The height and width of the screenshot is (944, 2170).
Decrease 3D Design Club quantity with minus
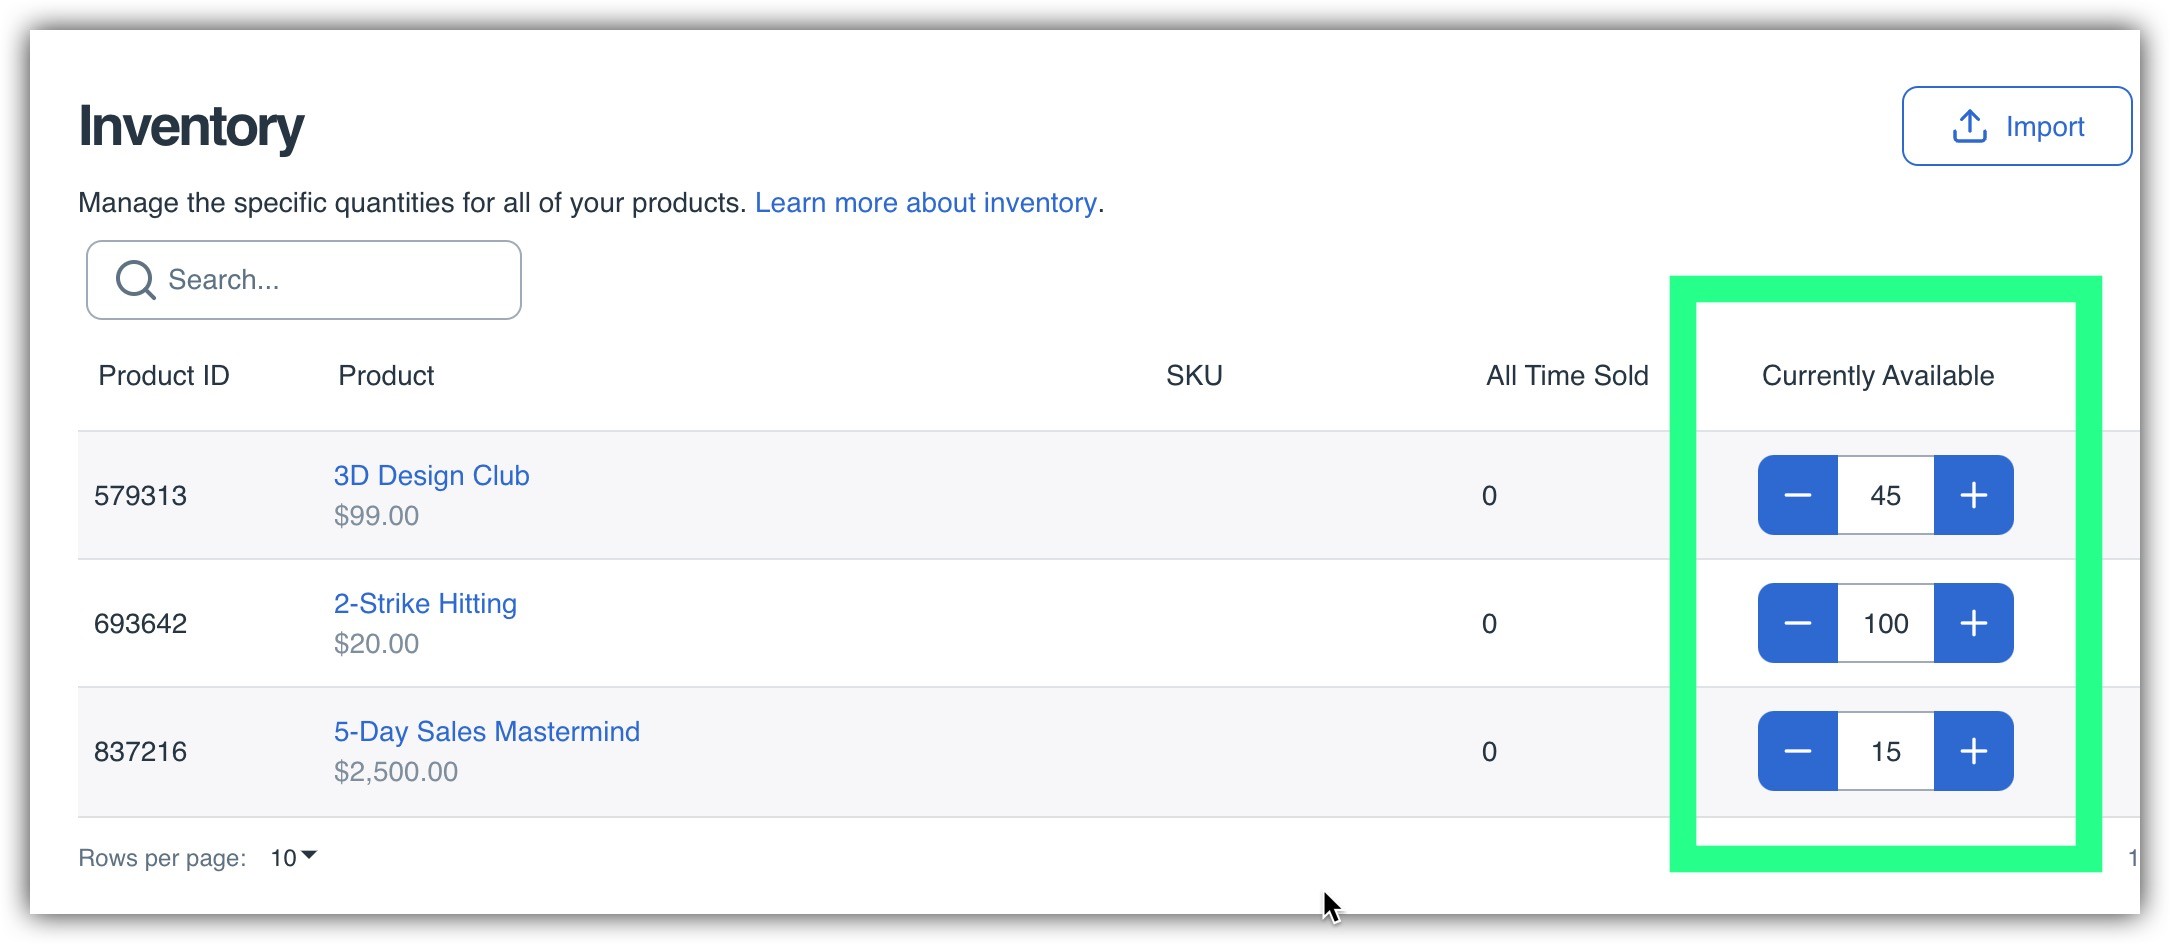point(1797,495)
